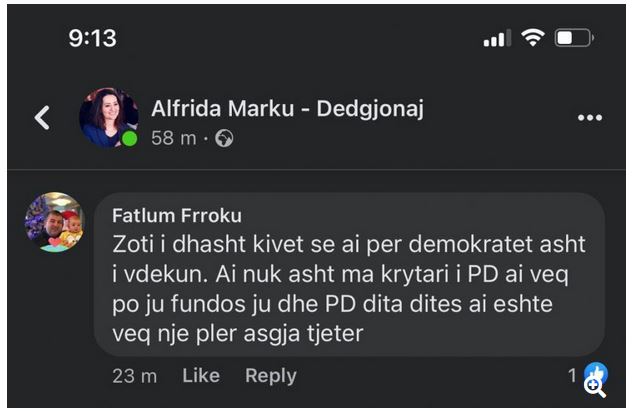The height and width of the screenshot is (411, 634).
Task: Click the blue thumbs-up reaction icon
Action: pos(595,374)
